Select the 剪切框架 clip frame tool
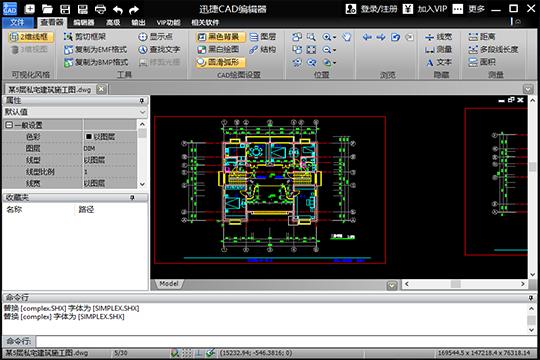 point(85,37)
